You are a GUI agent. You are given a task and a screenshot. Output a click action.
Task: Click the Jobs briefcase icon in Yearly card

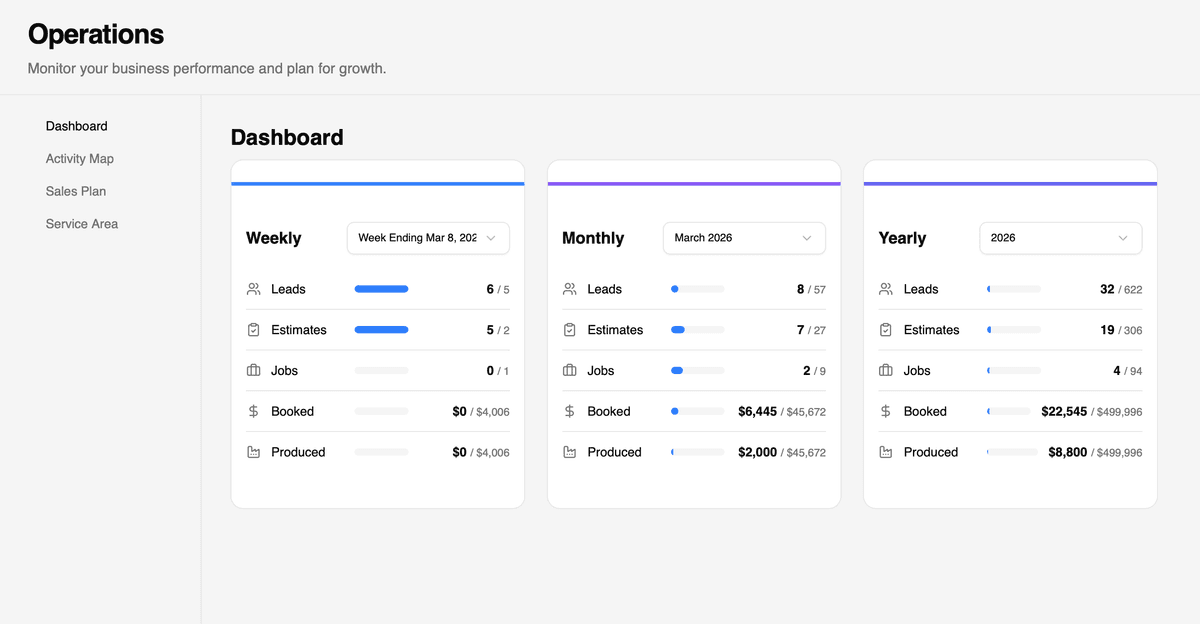point(886,370)
